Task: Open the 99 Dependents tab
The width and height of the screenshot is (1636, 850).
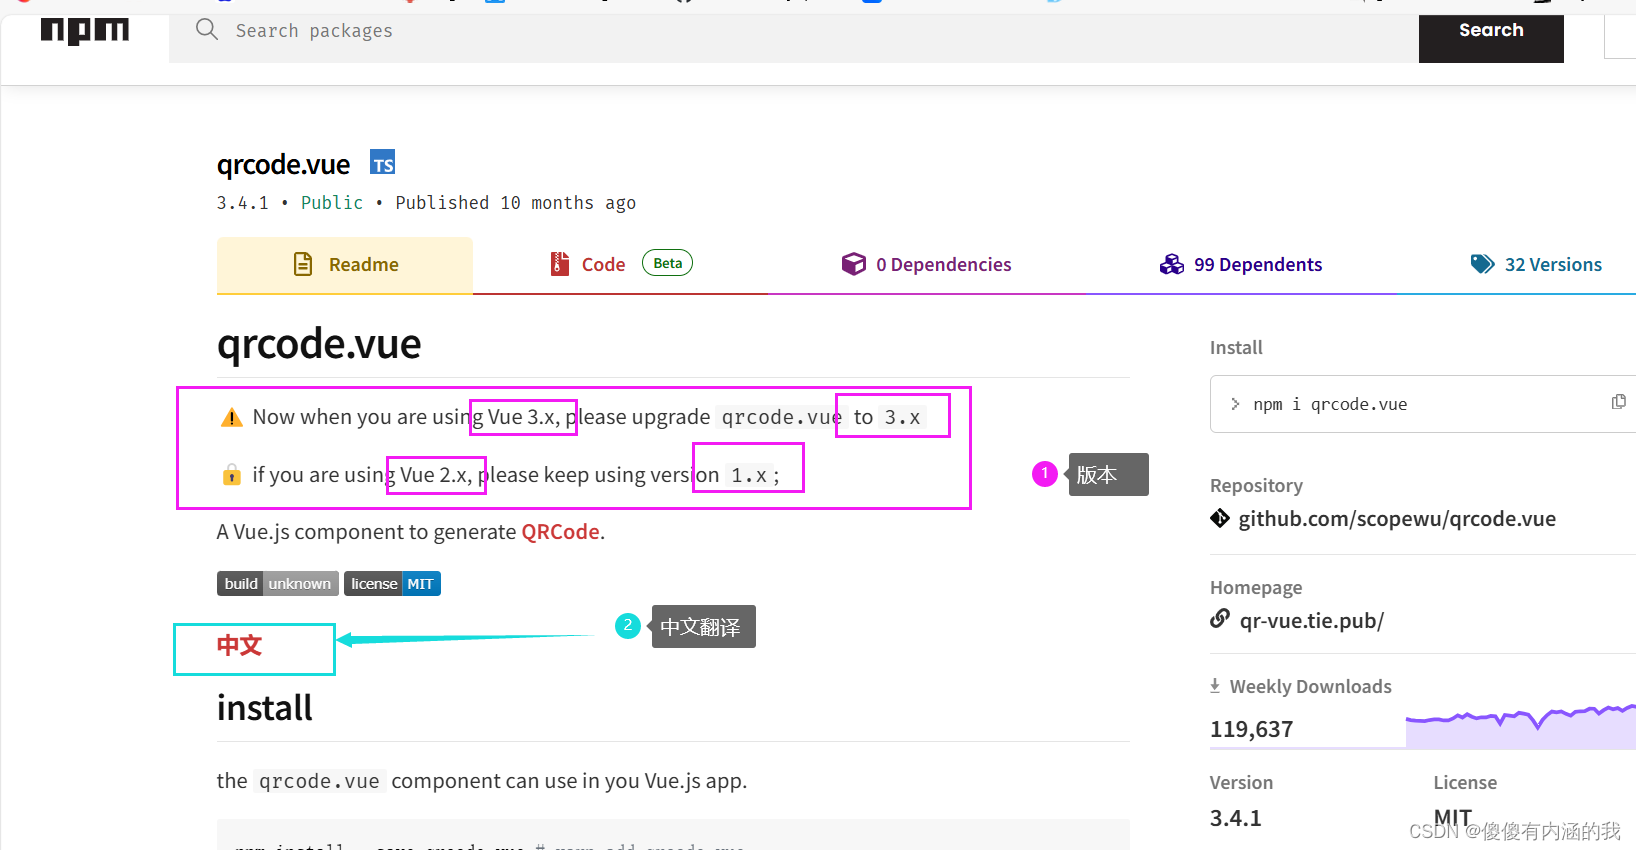Action: (x=1241, y=265)
